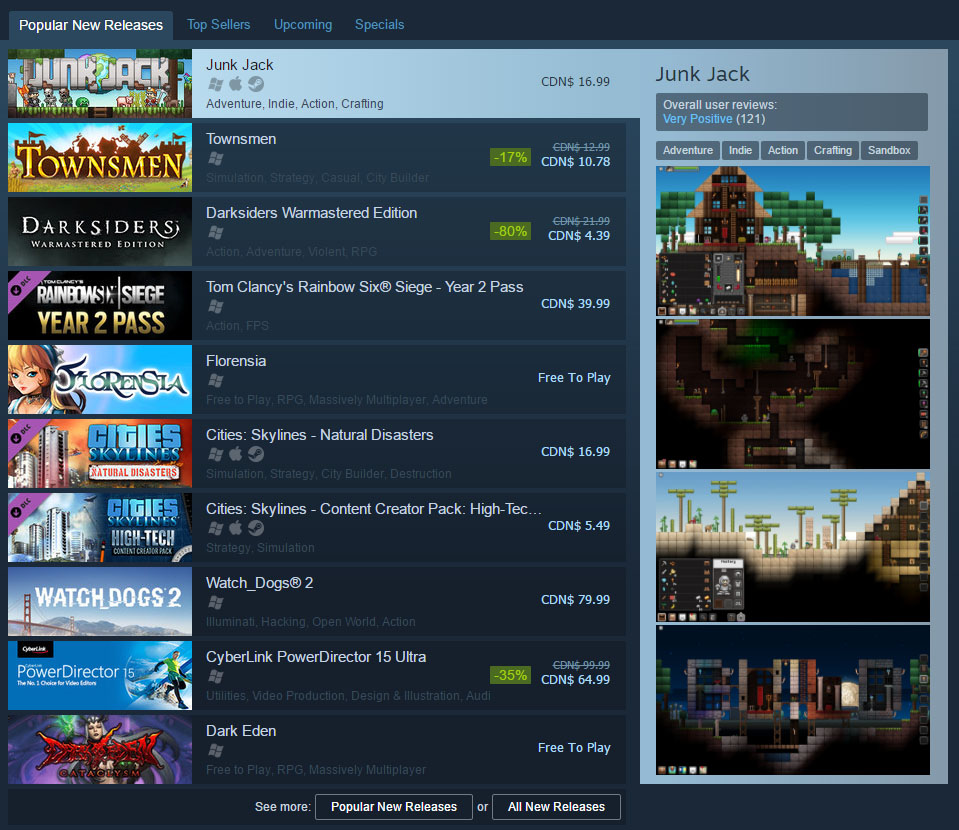Click CDN$ 79.99 Watch_Dogs 2 price
959x830 pixels.
[x=575, y=600]
